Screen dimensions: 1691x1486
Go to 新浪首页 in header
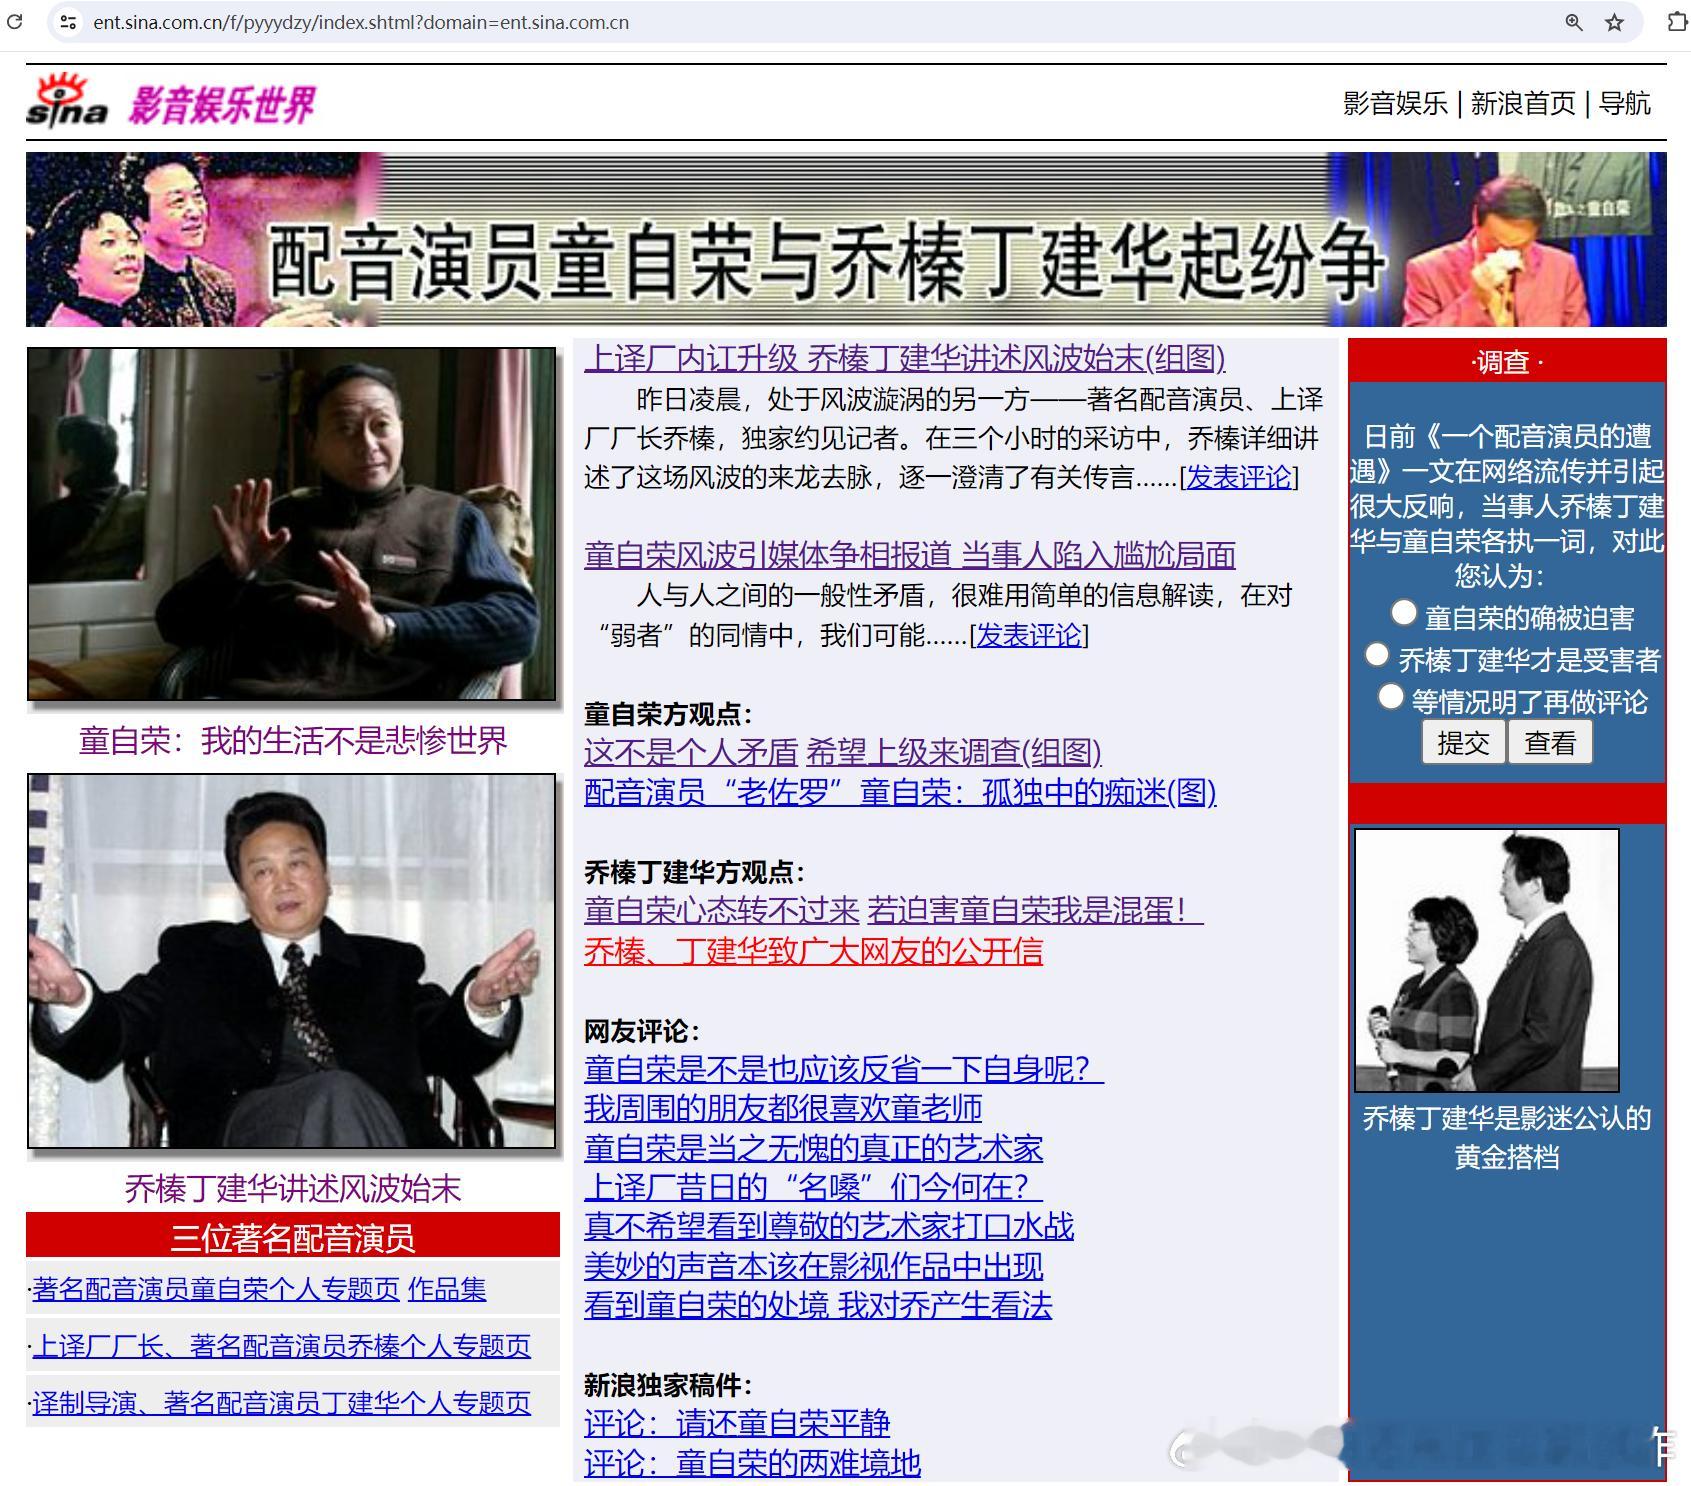pos(1523,103)
